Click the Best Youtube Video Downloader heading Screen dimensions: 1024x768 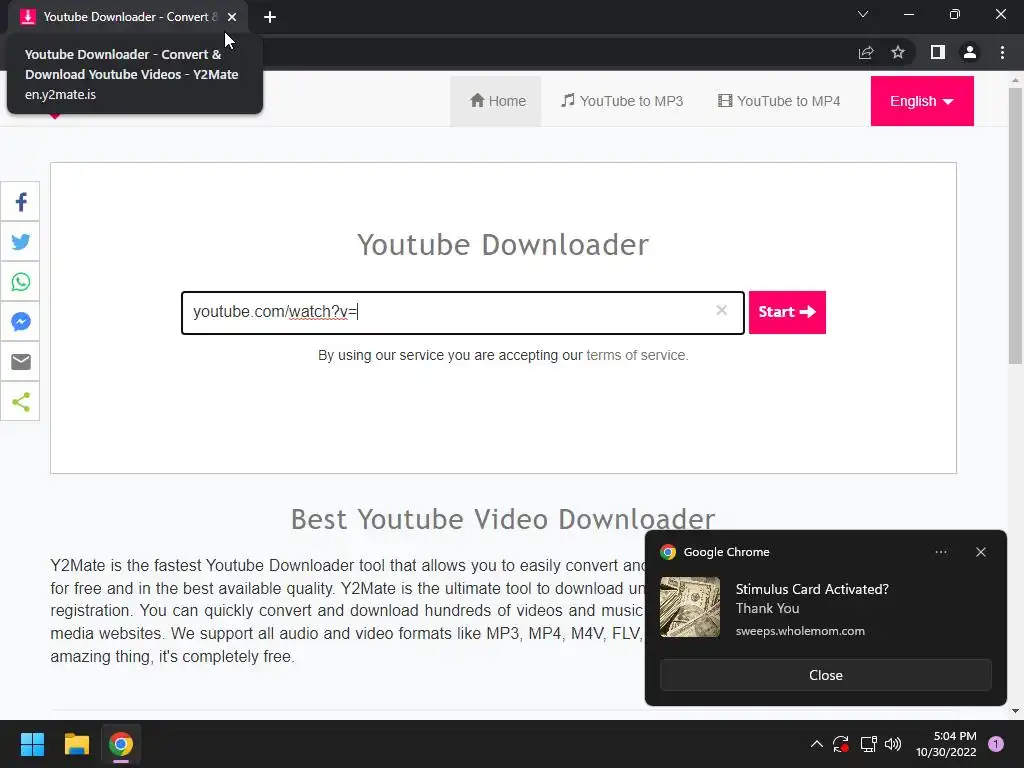tap(503, 520)
